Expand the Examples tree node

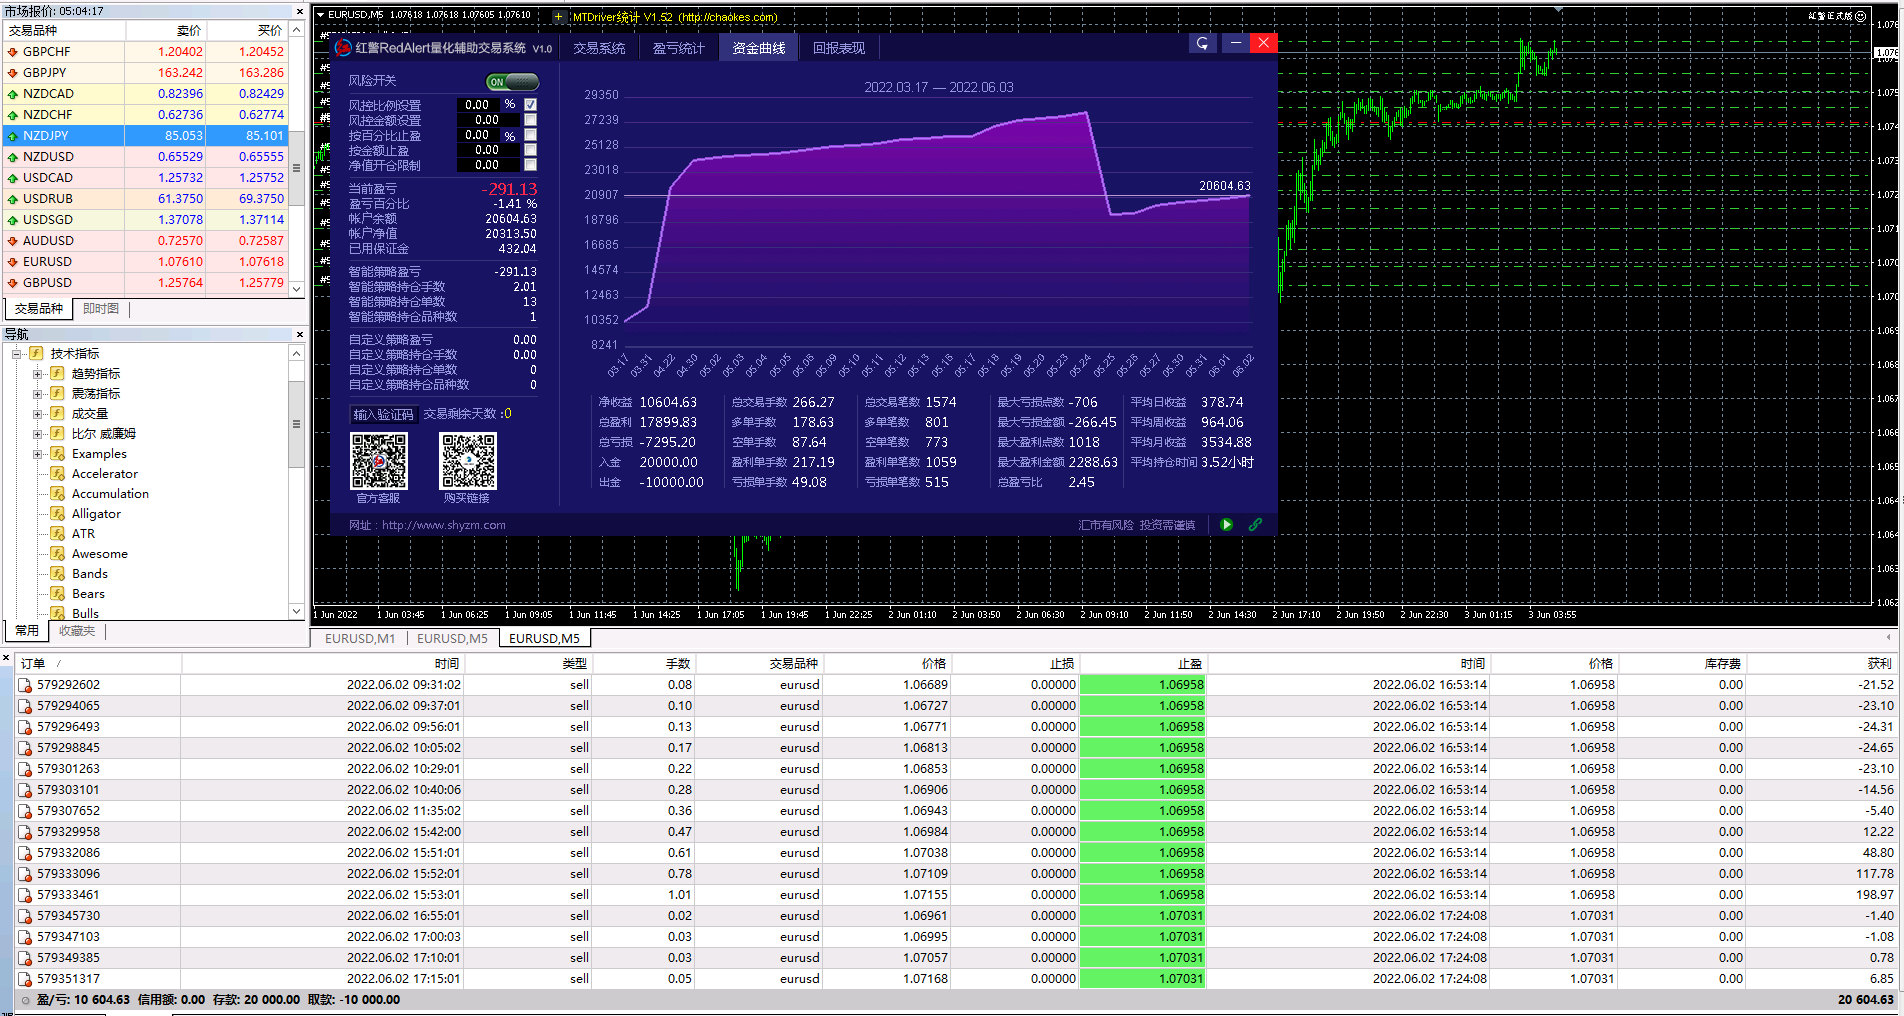[x=38, y=454]
